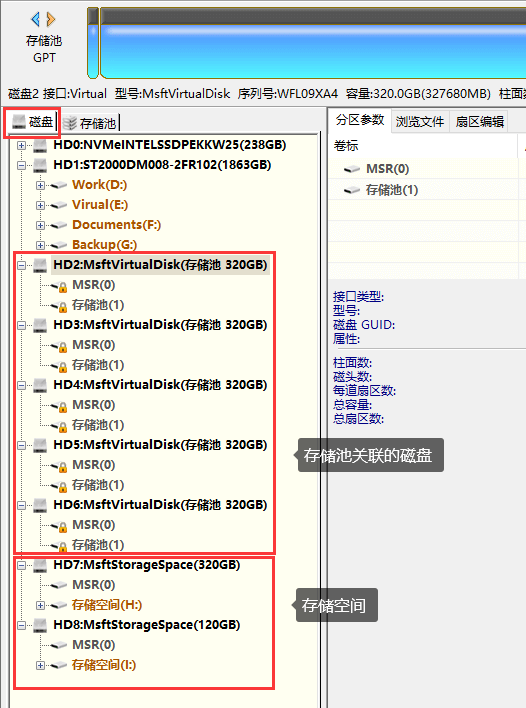Expand the Documents(F:) partition node
Screen dimensions: 526x708
[40, 225]
